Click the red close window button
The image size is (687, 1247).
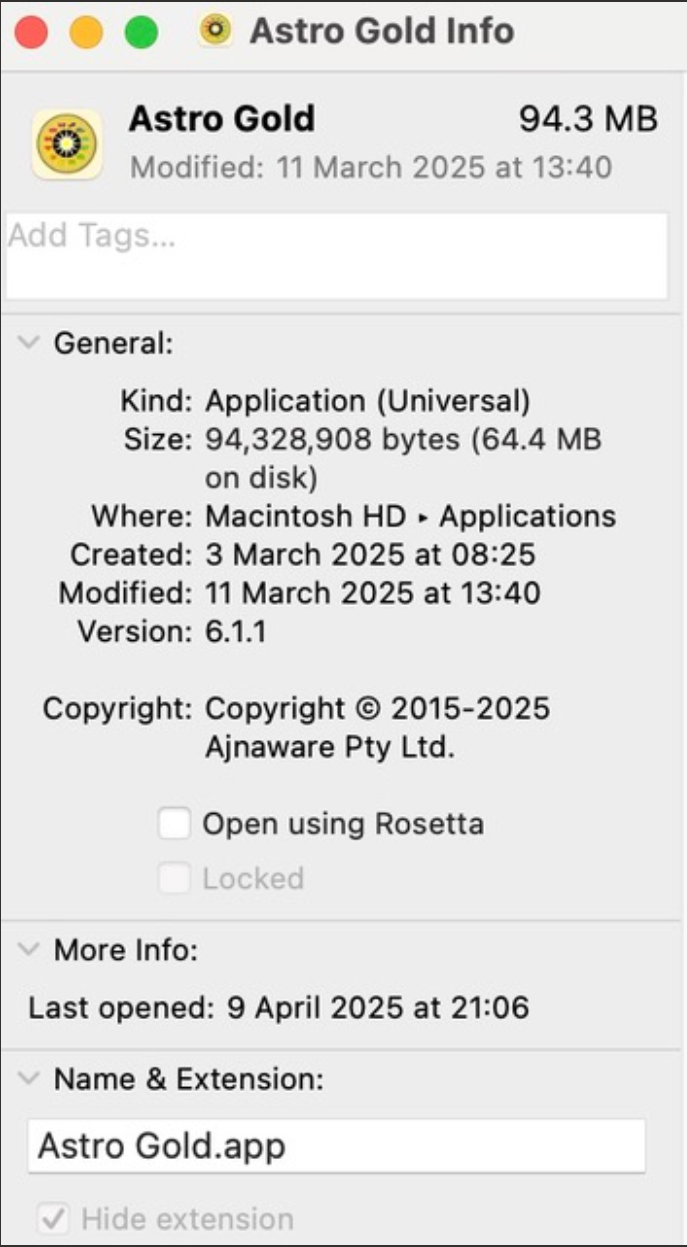coord(31,32)
